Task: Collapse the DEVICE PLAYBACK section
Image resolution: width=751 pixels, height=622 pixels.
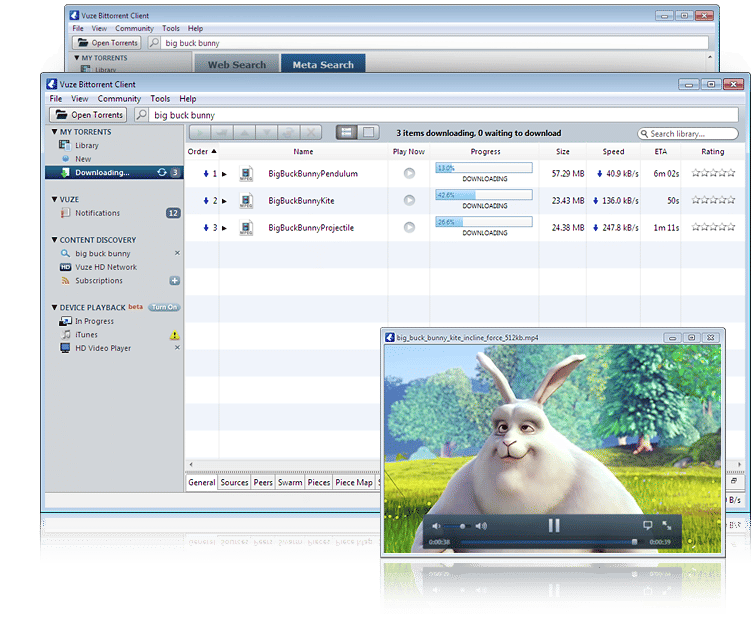Action: (54, 307)
